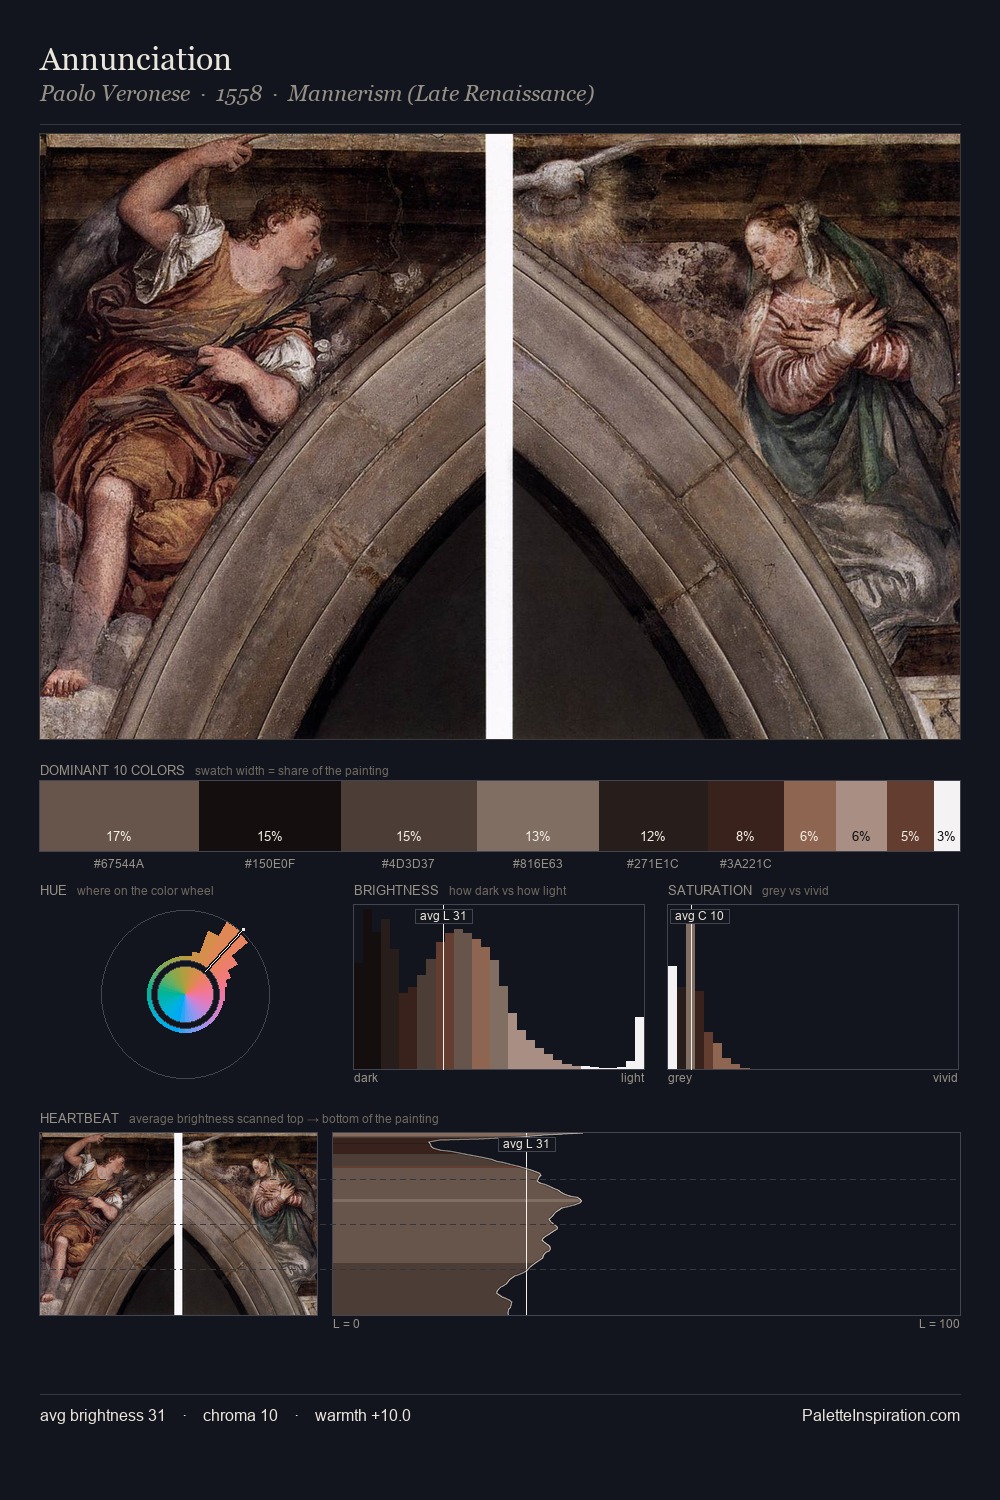The image size is (1000, 1500).
Task: Click the SATURATION section heading
Action: tap(710, 890)
